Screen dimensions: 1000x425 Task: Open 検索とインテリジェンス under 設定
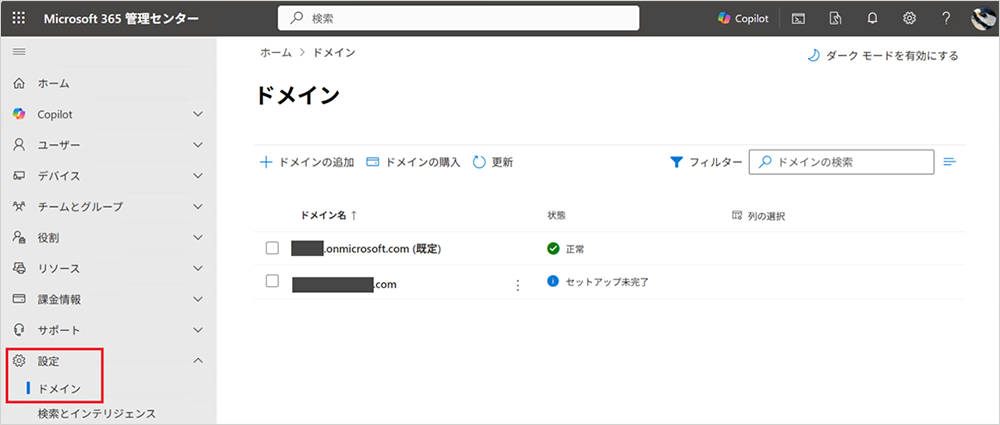(x=96, y=414)
